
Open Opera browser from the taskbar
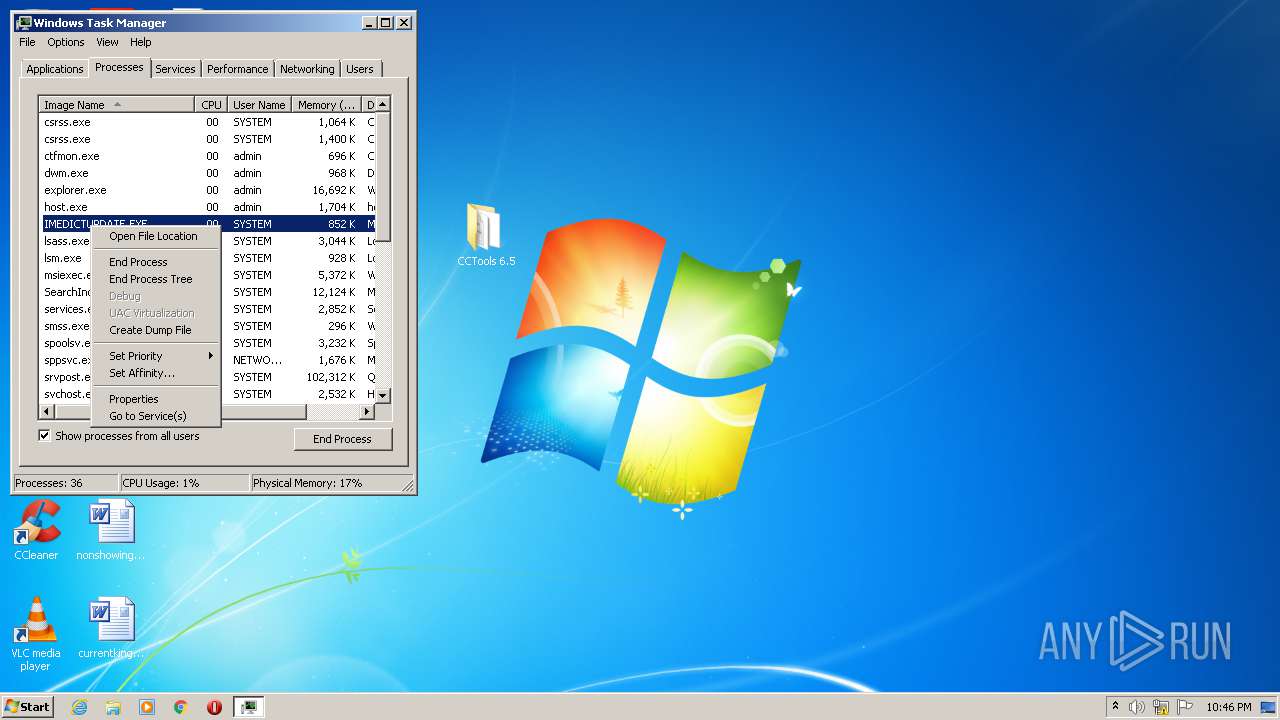pyautogui.click(x=214, y=707)
